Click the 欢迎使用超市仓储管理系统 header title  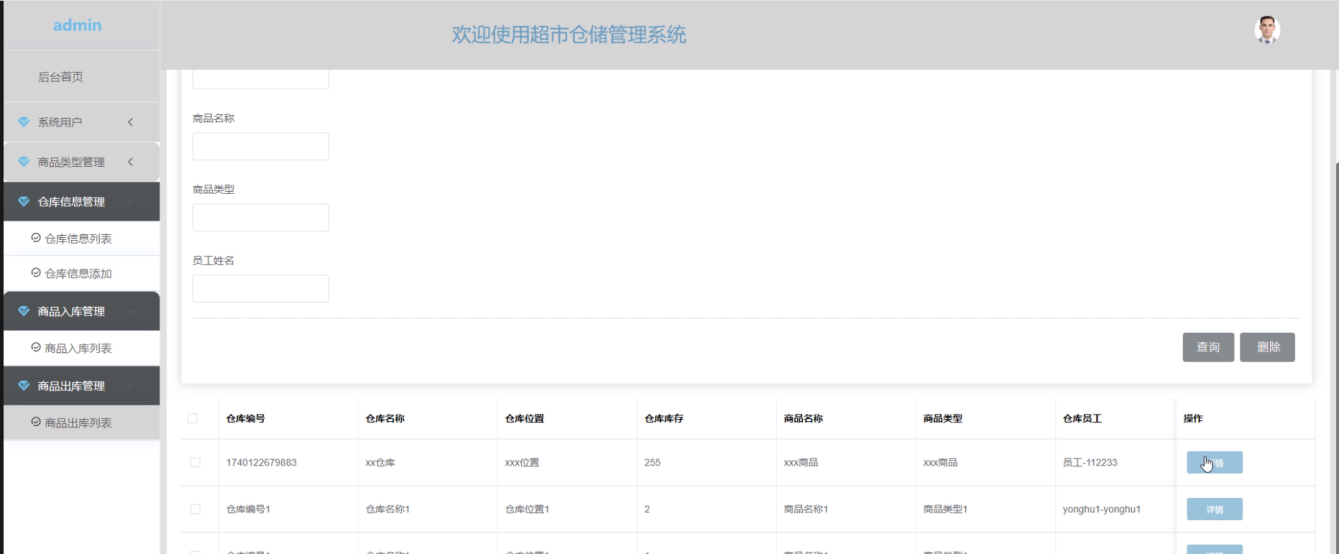569,35
